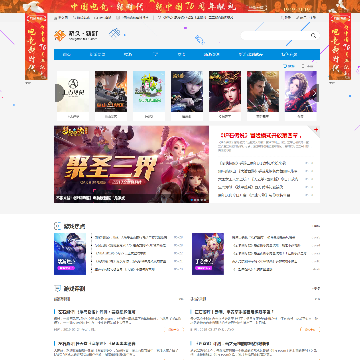Viewport: 360px width, 360px height.
Task: Open the purple fox-girl promo image
Action: 208,254
